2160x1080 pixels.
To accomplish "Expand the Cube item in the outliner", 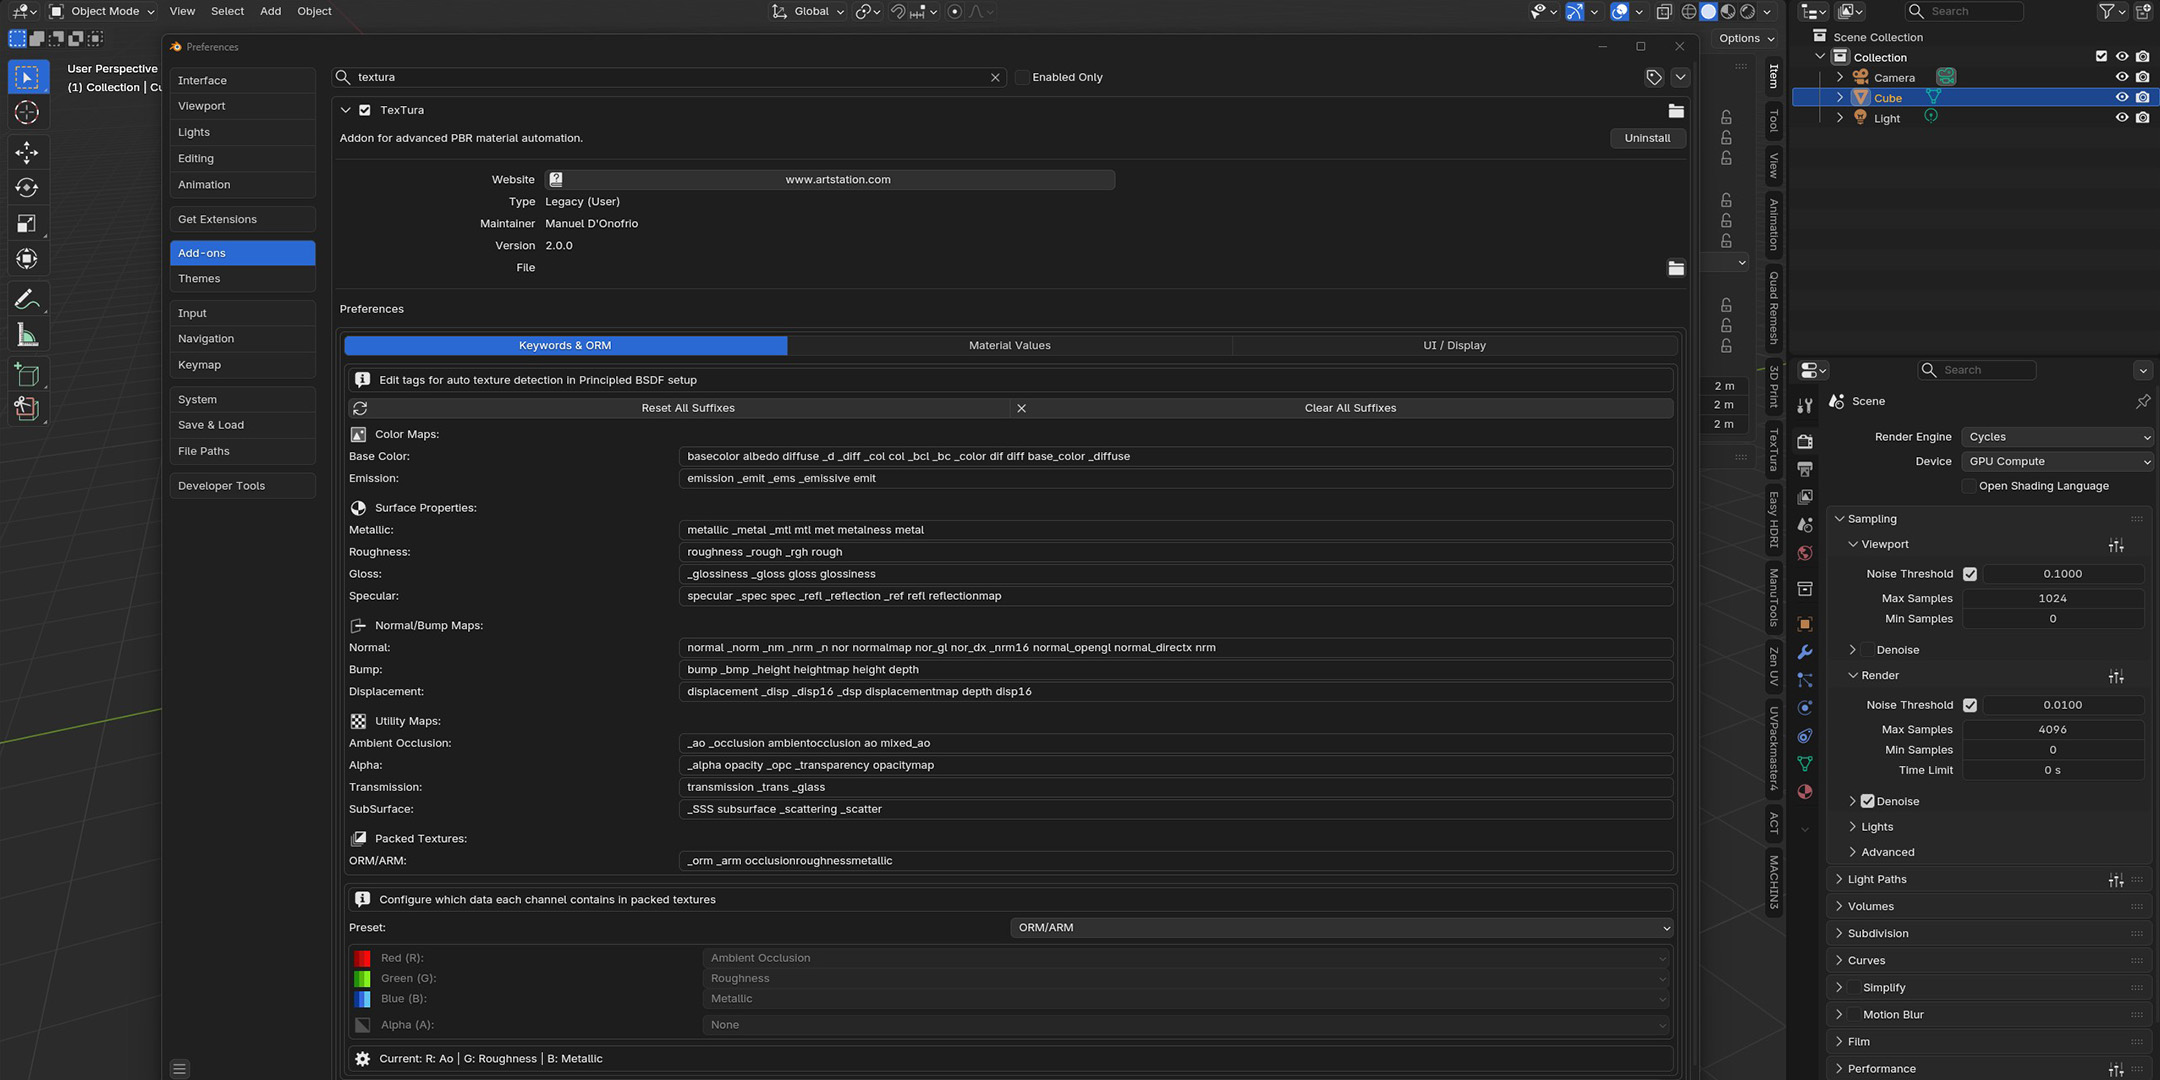I will point(1839,97).
